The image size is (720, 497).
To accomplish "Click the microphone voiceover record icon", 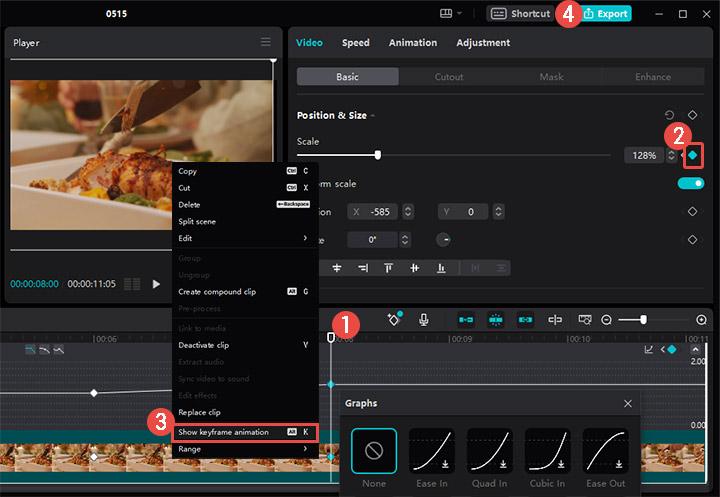I will coord(424,319).
